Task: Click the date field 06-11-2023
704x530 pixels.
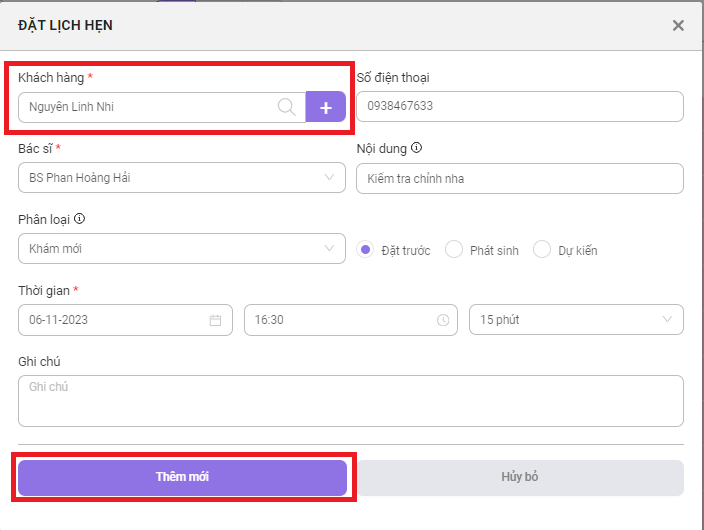Action: pyautogui.click(x=125, y=320)
